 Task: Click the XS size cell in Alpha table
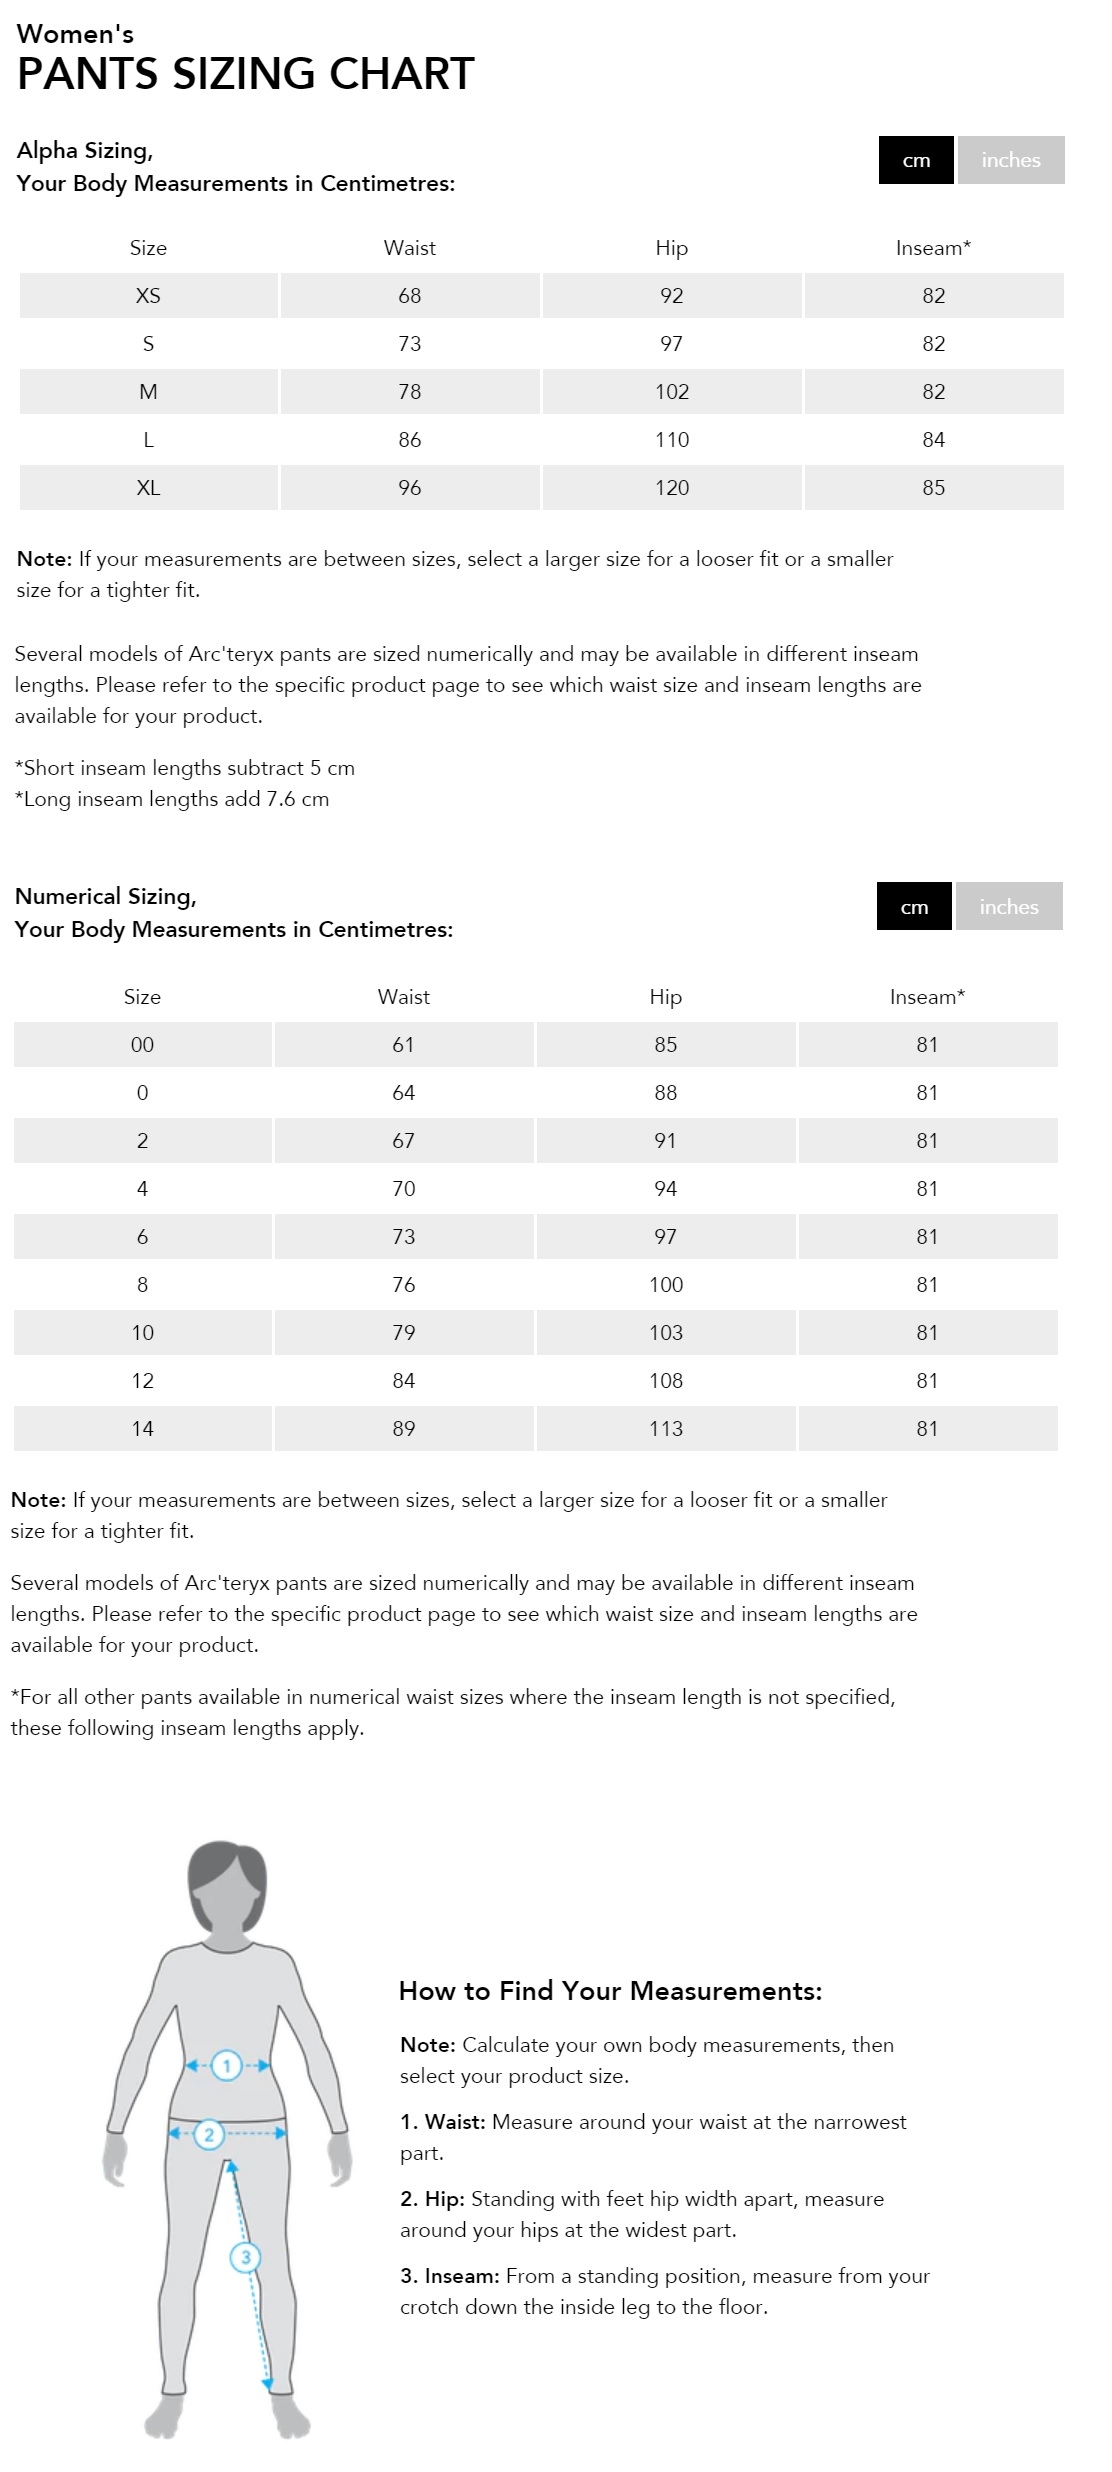[148, 296]
